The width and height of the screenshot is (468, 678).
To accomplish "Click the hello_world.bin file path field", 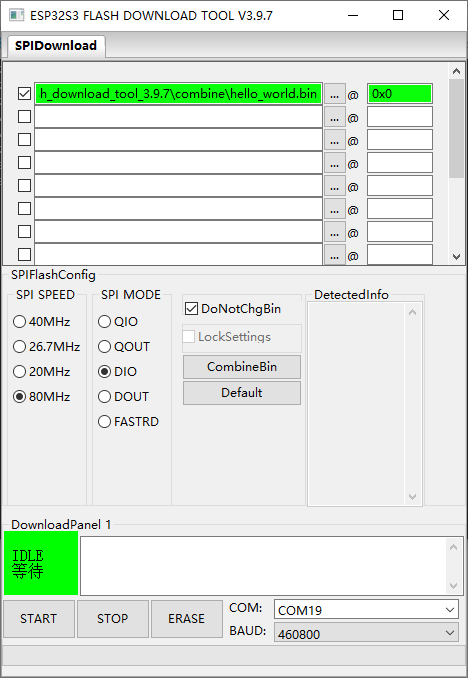I will pos(178,94).
